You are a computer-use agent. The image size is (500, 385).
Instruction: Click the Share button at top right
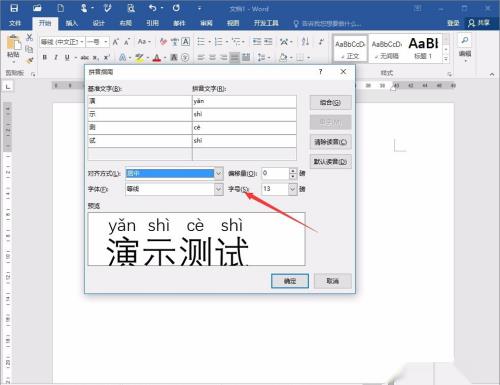coord(479,23)
